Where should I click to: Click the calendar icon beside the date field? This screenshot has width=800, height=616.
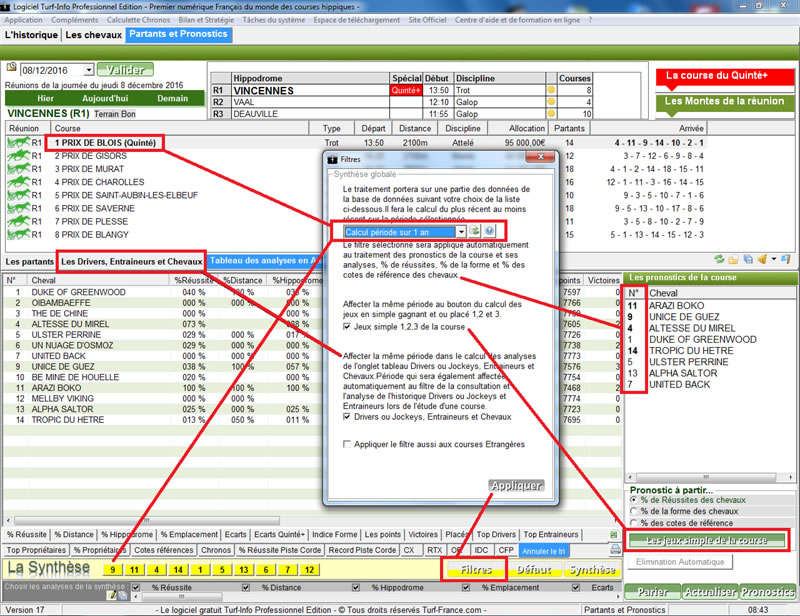click(11, 69)
